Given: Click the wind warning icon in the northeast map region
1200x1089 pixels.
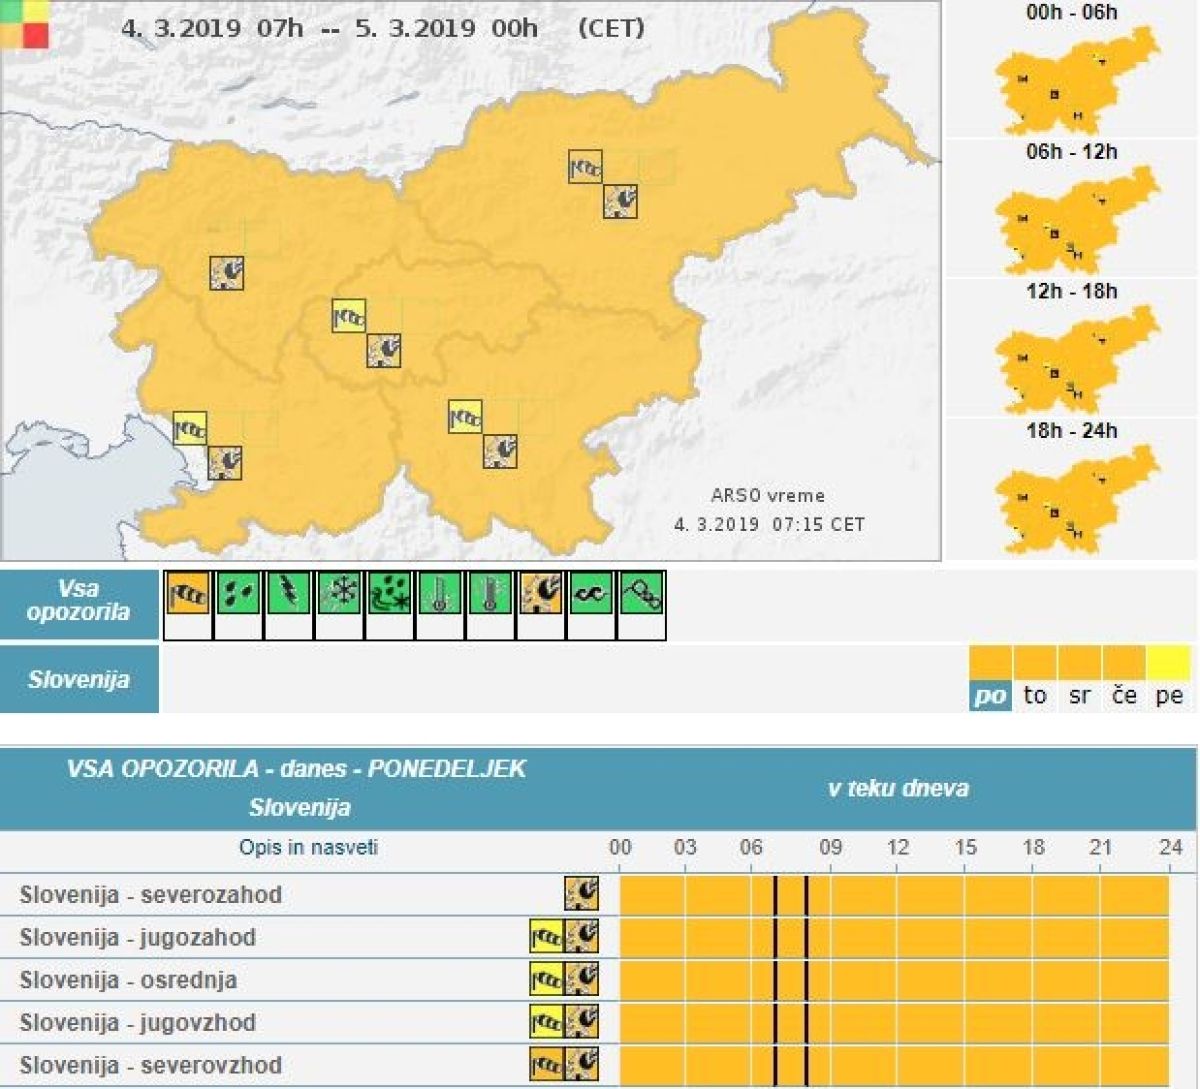Looking at the screenshot, I should tap(586, 167).
